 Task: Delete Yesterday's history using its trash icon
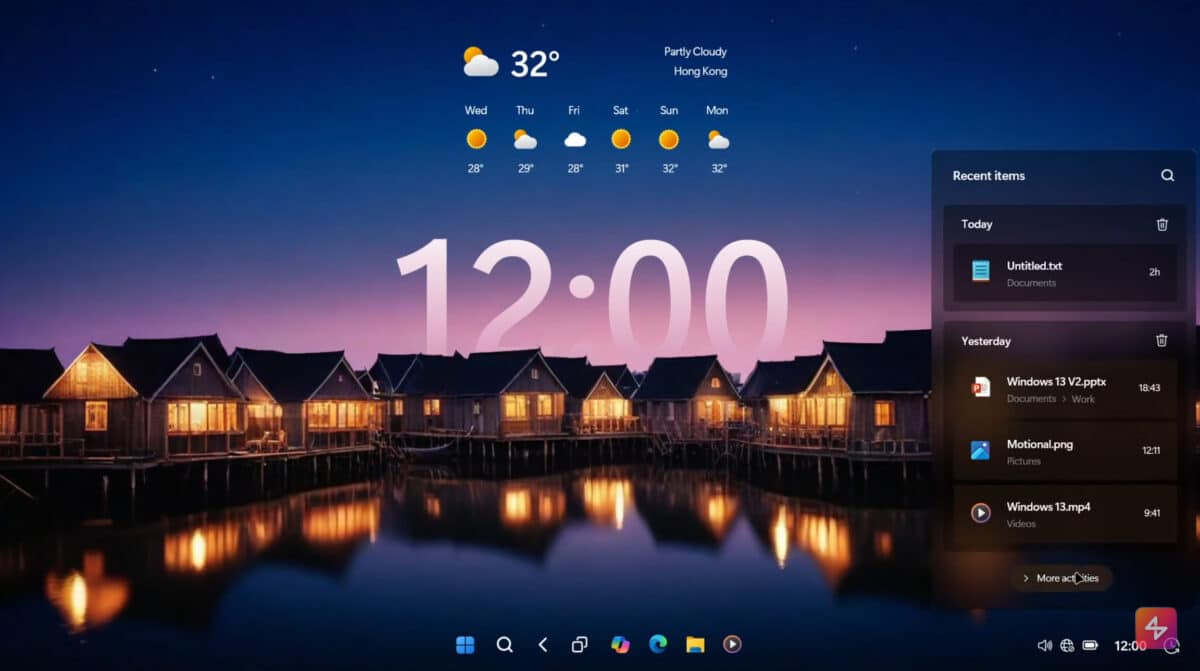1162,341
